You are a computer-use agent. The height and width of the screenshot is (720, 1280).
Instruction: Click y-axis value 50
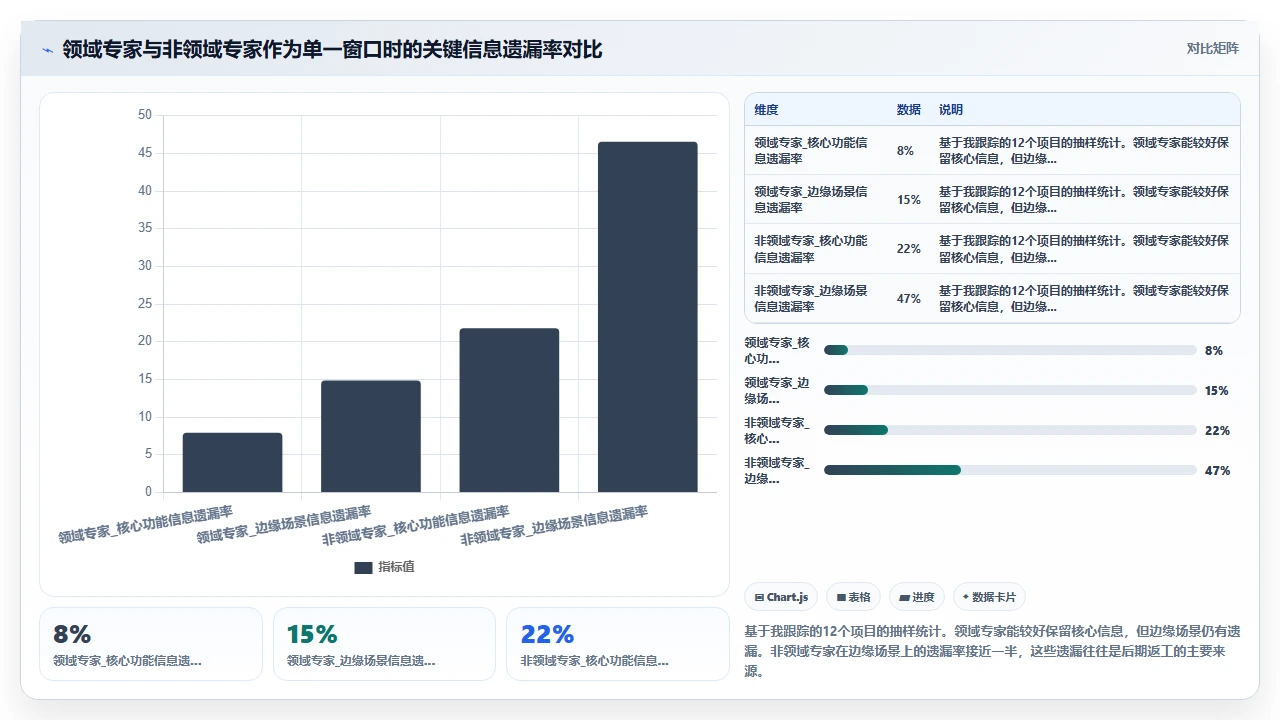tap(145, 115)
